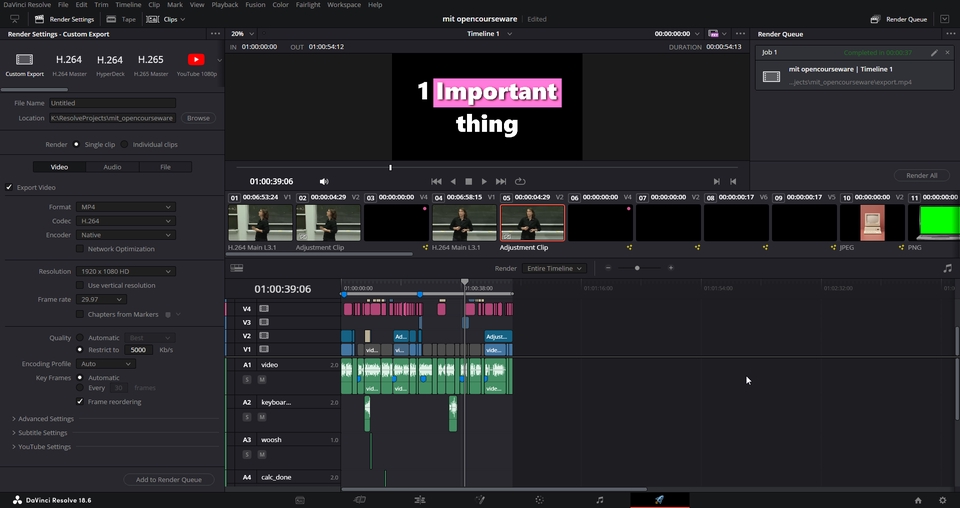Expand Subtitle Settings section
The height and width of the screenshot is (508, 960).
pyautogui.click(x=39, y=433)
